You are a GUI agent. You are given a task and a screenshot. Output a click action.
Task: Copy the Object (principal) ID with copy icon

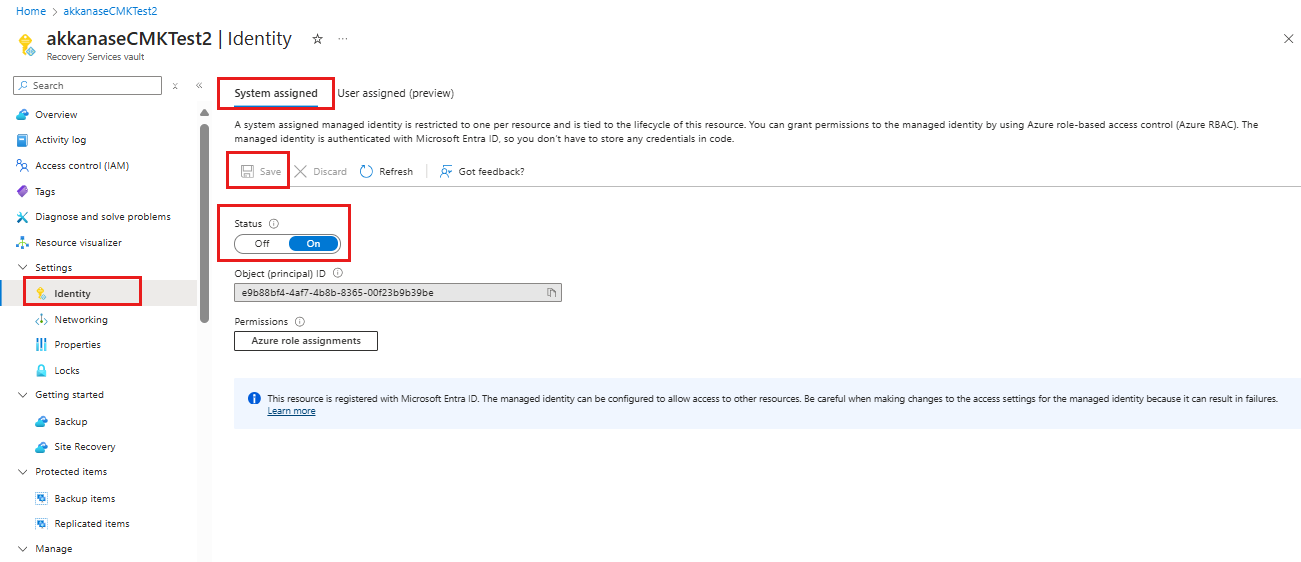pyautogui.click(x=551, y=293)
